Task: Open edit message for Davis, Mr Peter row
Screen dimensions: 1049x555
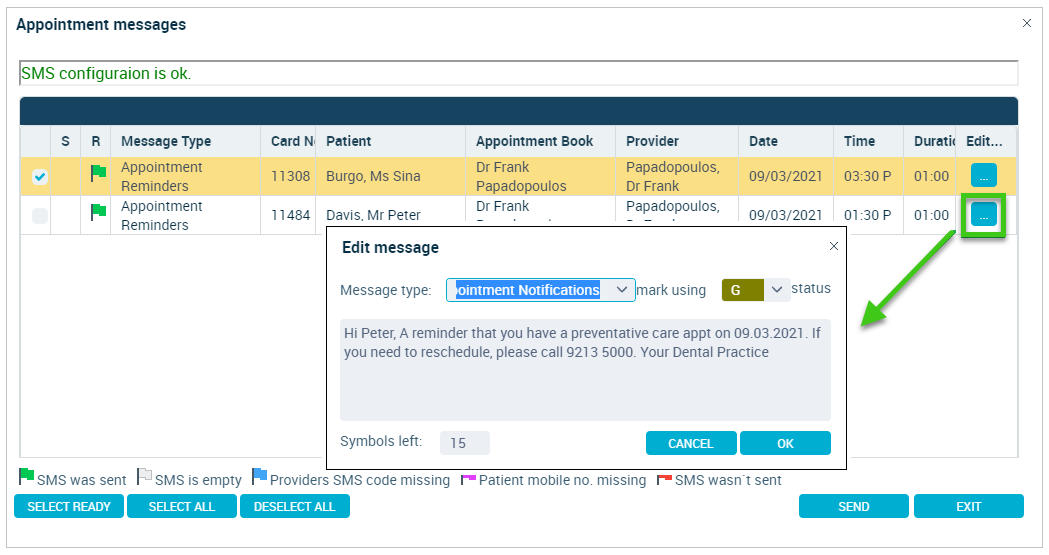Action: pos(983,215)
